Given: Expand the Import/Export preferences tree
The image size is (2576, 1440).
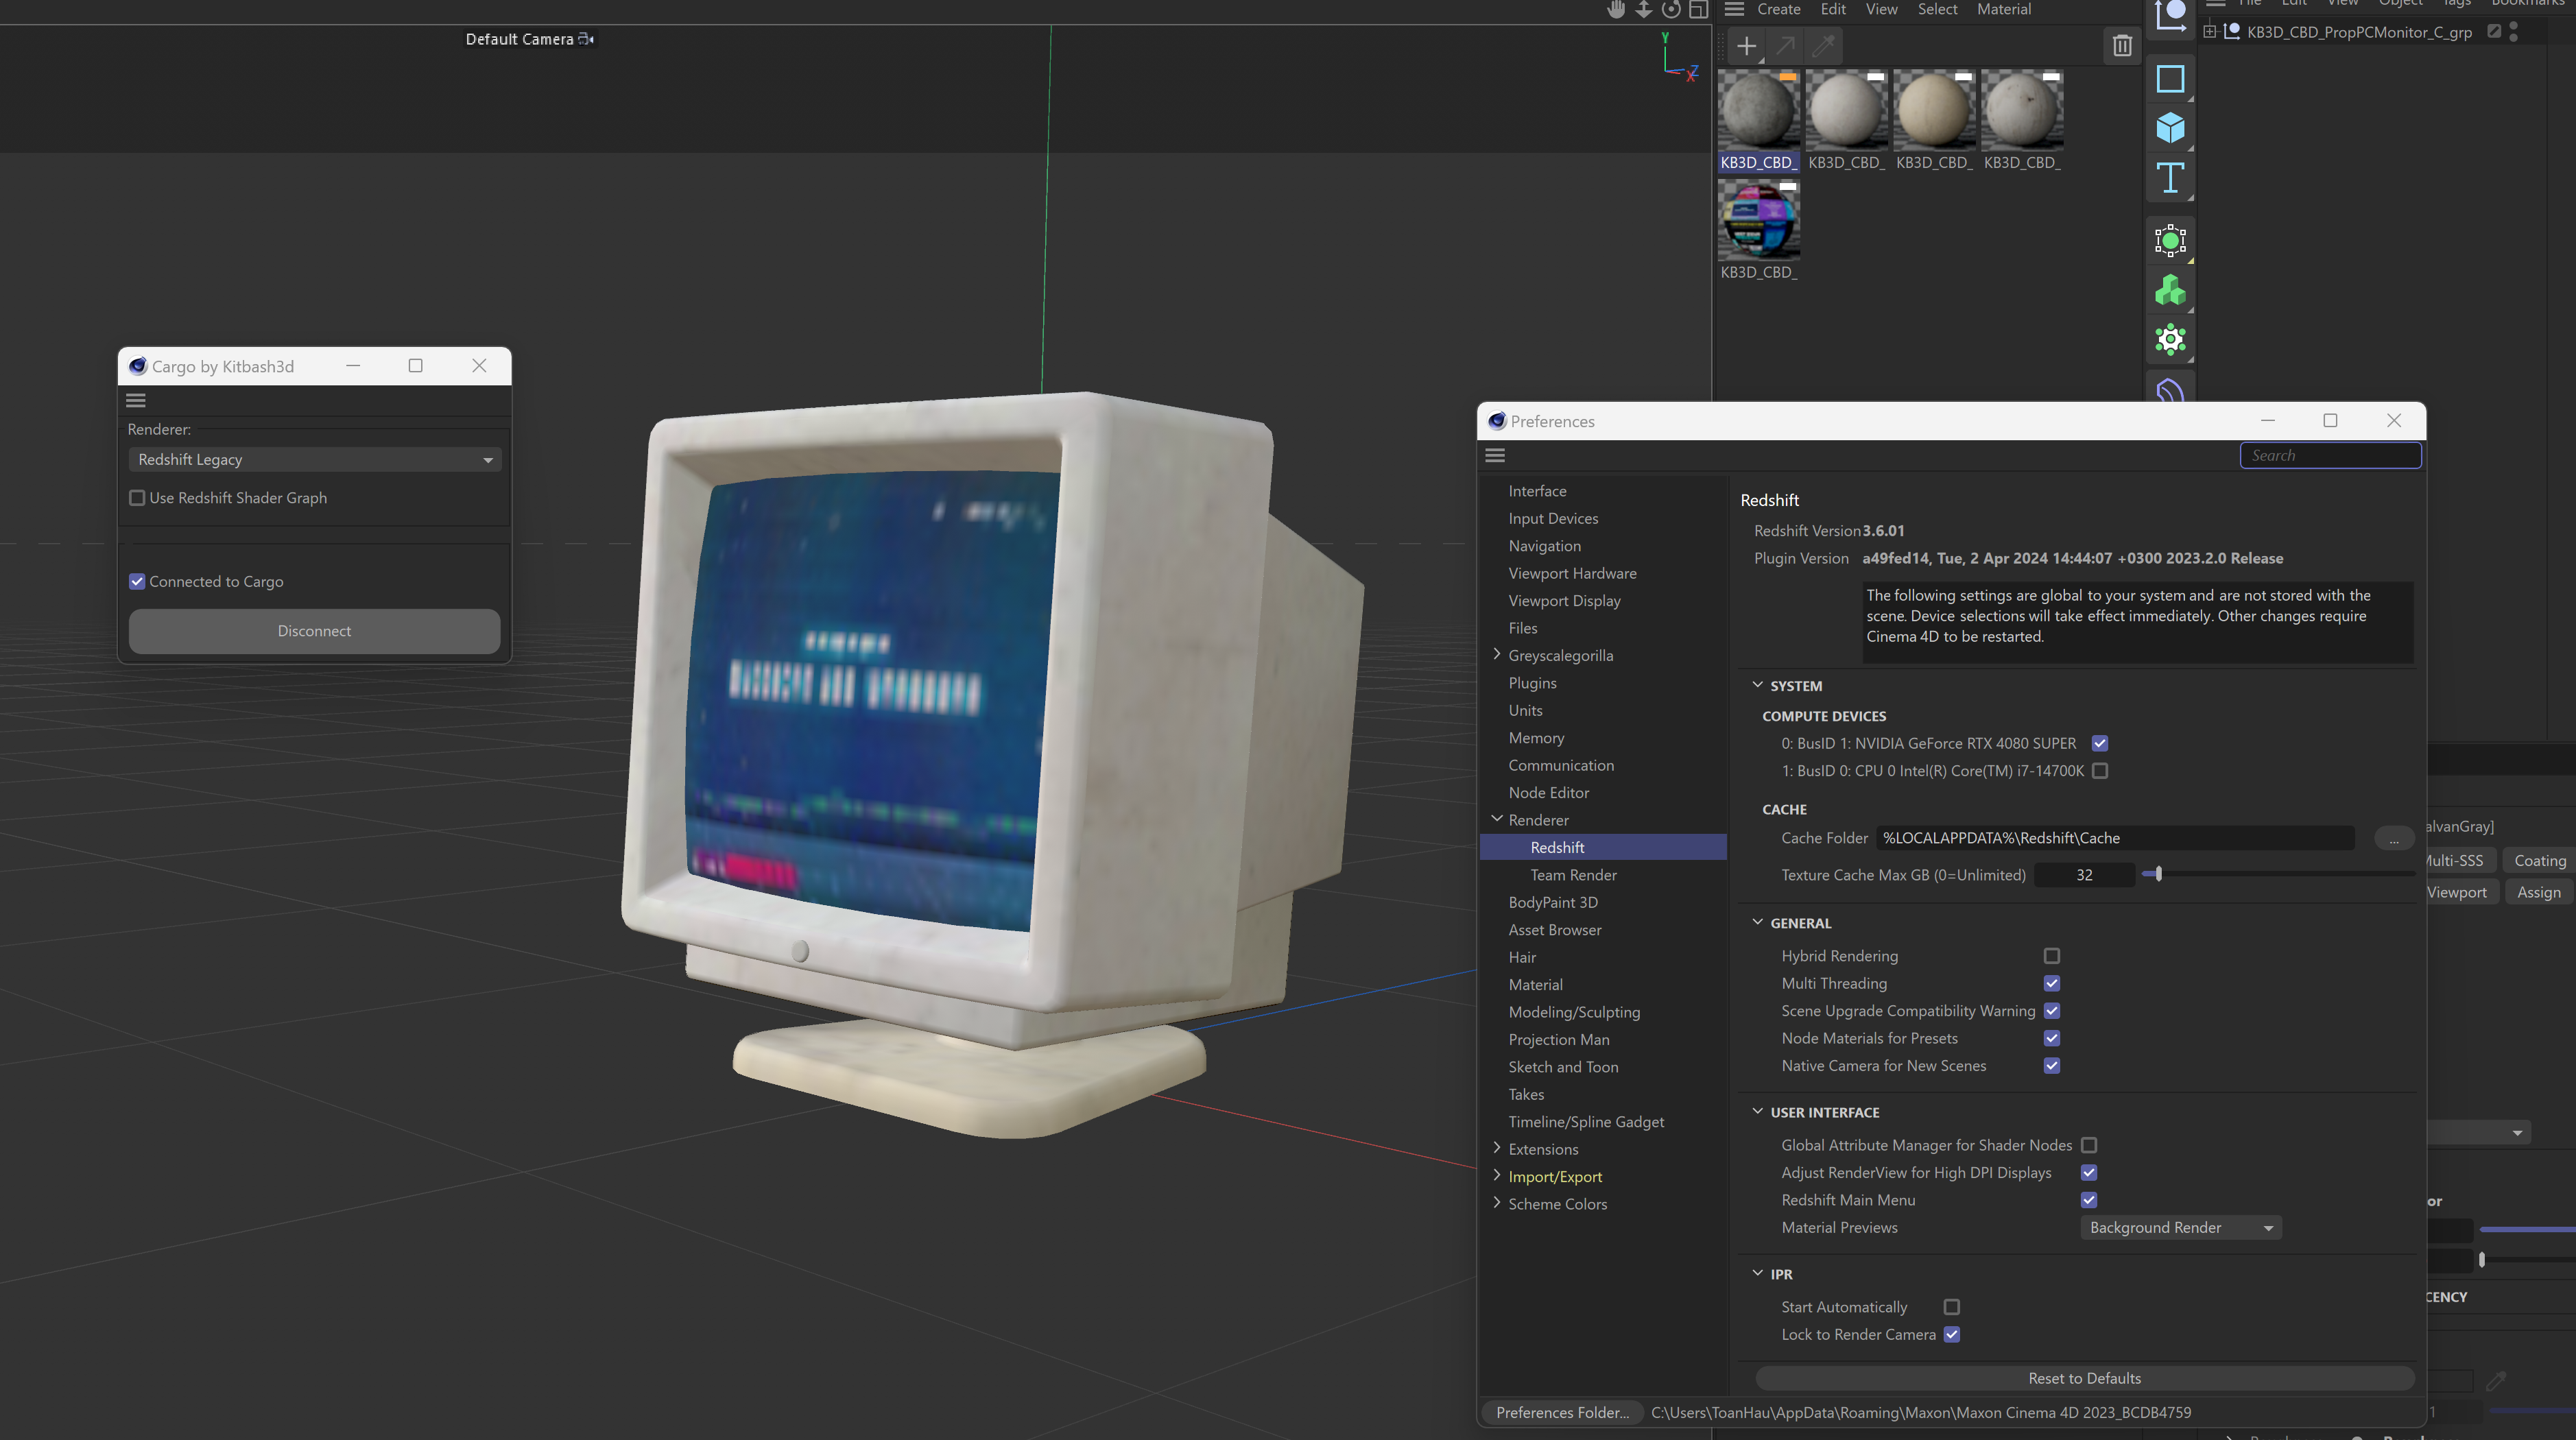Looking at the screenshot, I should (x=1497, y=1175).
